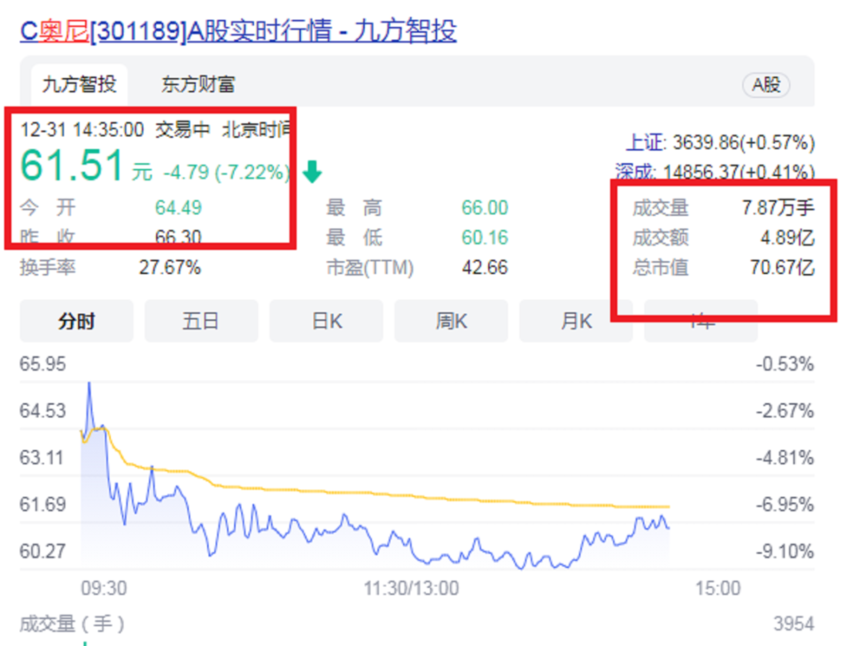Viewport: 860px width, 646px height.
Task: Click the 今开 value 64.49
Action: [x=178, y=208]
